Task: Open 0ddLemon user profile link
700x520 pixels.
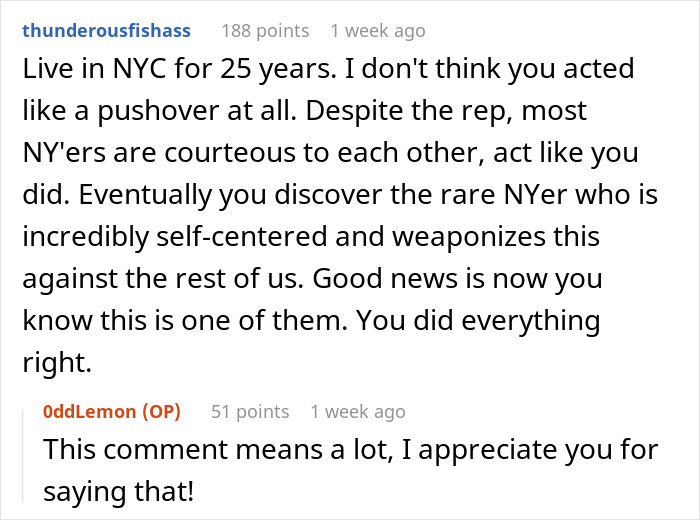Action: pos(92,412)
